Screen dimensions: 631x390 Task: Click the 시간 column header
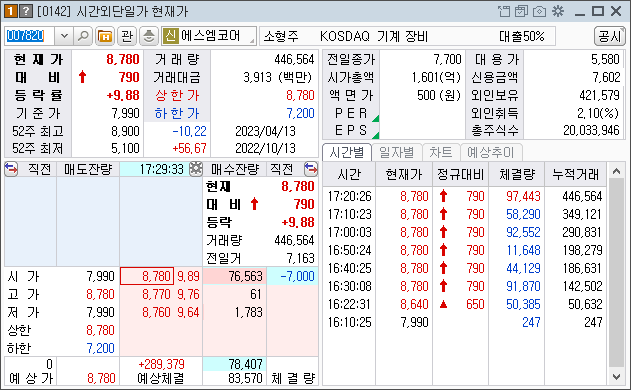click(349, 174)
